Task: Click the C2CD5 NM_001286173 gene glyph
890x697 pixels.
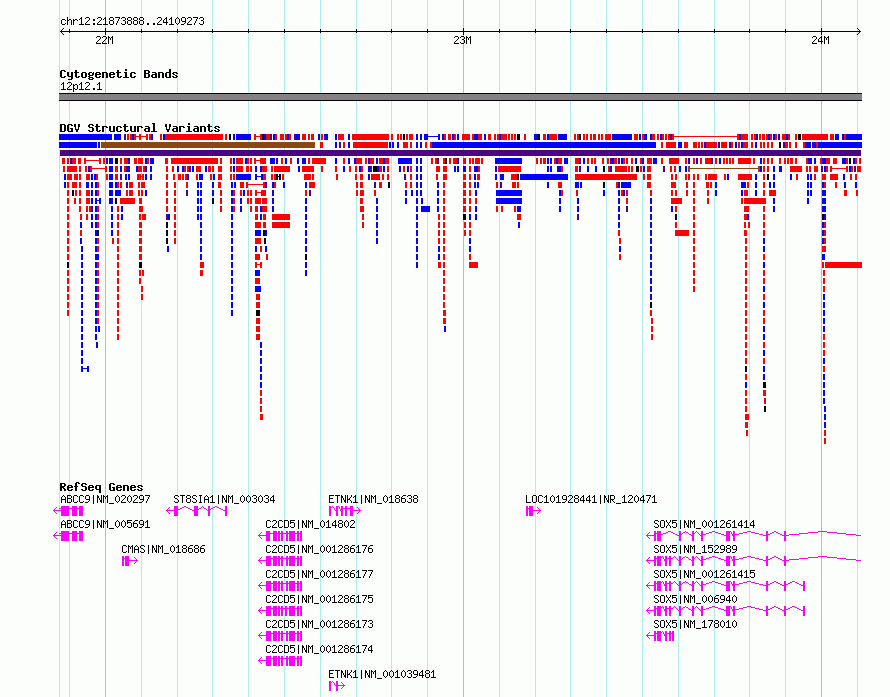Action: pyautogui.click(x=280, y=636)
